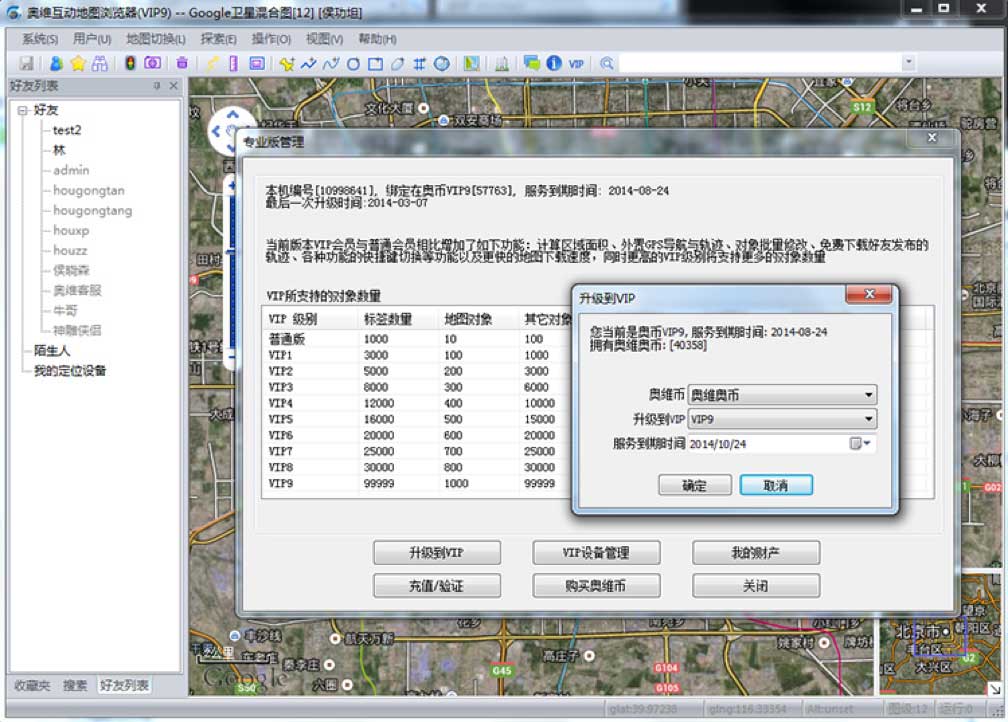
Task: Select friend hougongtang in the list
Action: point(92,210)
